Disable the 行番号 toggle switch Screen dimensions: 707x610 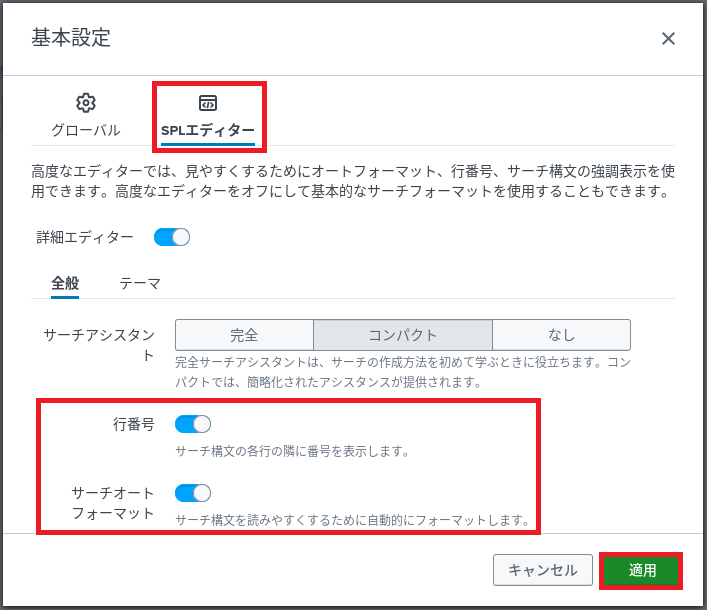[193, 424]
